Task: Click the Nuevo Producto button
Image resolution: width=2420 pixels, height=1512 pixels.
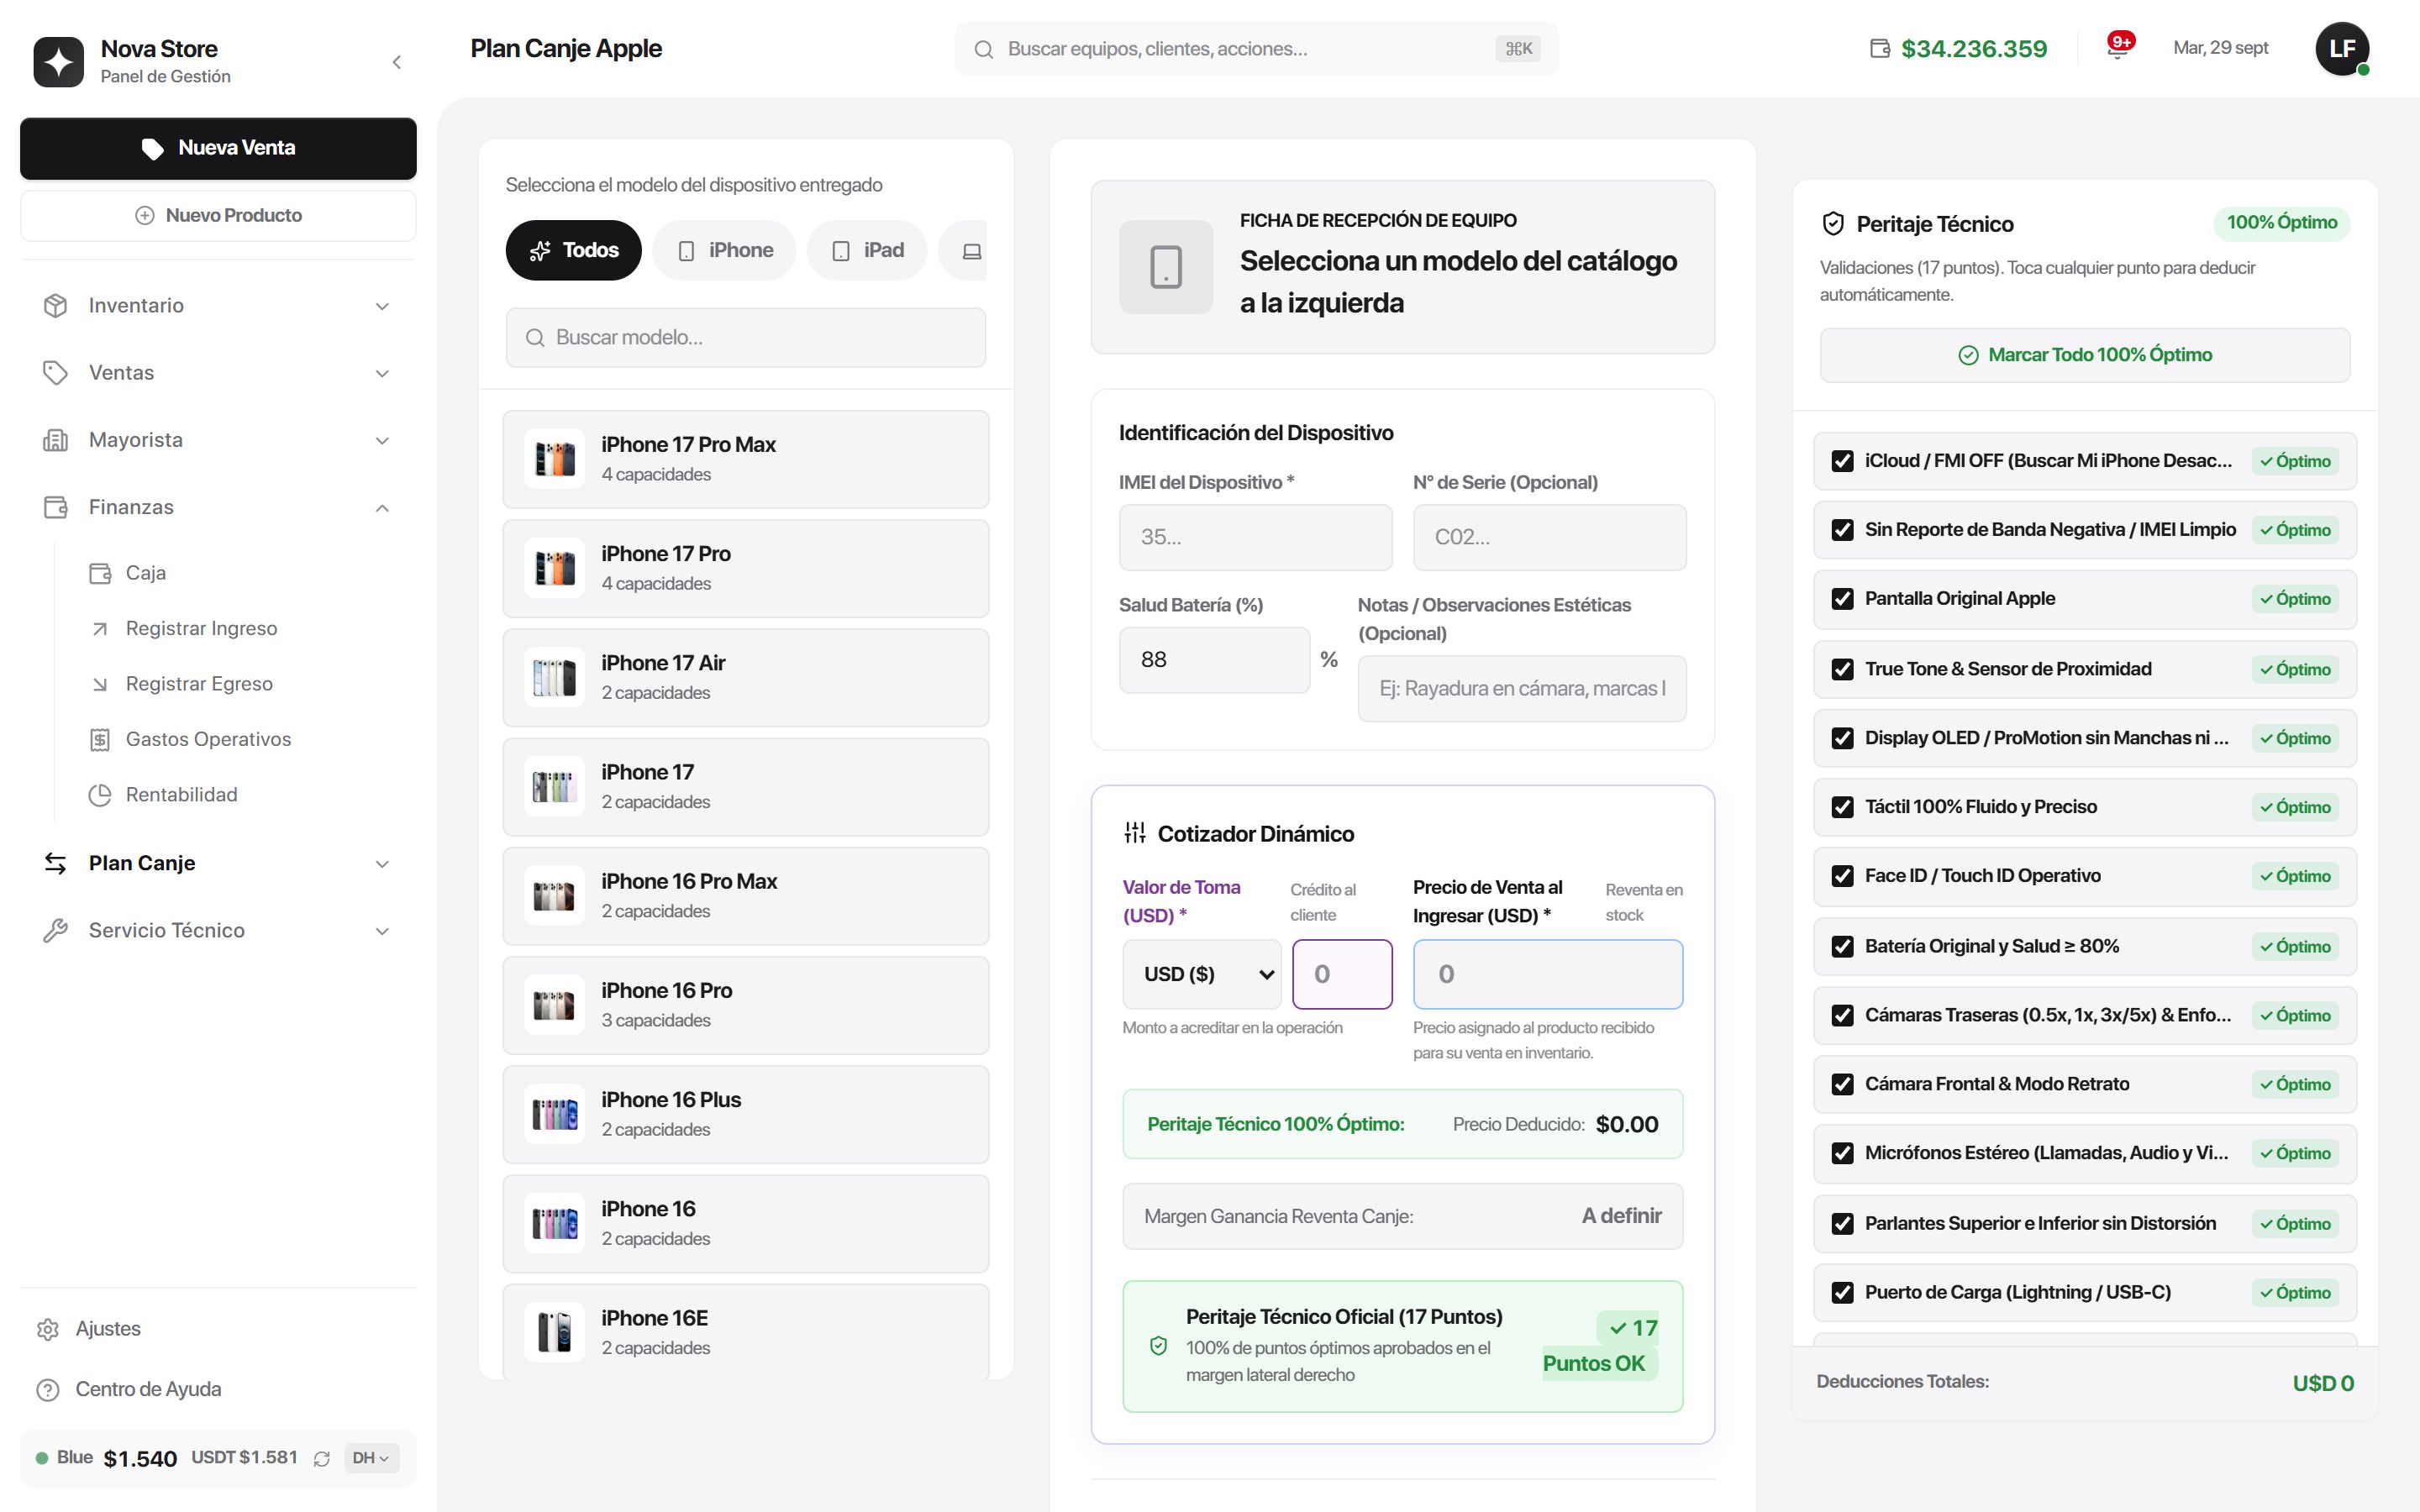Action: (x=218, y=216)
